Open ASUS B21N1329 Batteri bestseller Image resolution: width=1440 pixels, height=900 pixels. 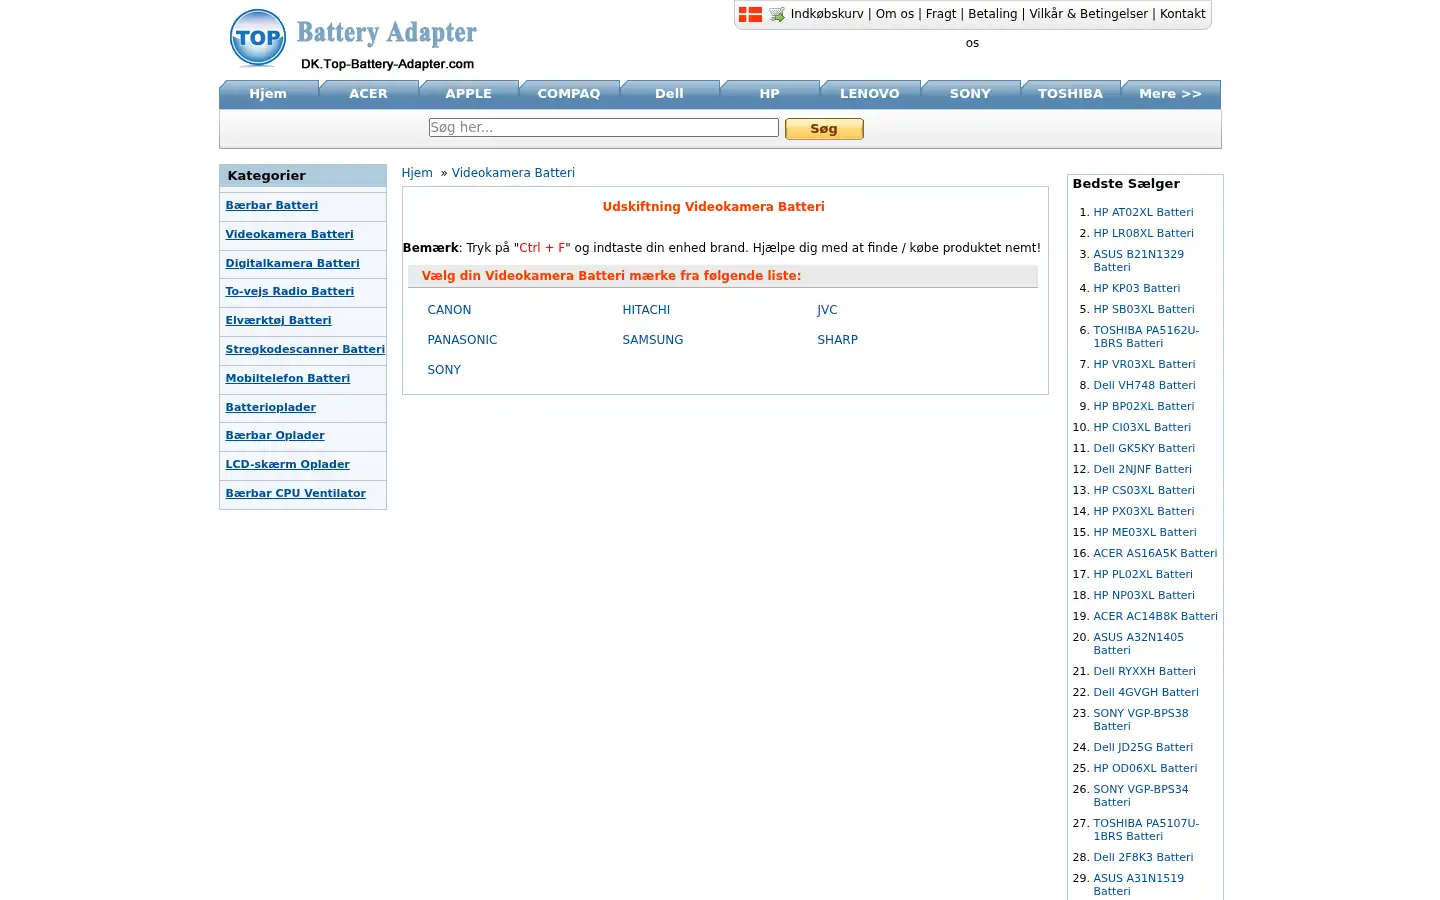(1138, 261)
